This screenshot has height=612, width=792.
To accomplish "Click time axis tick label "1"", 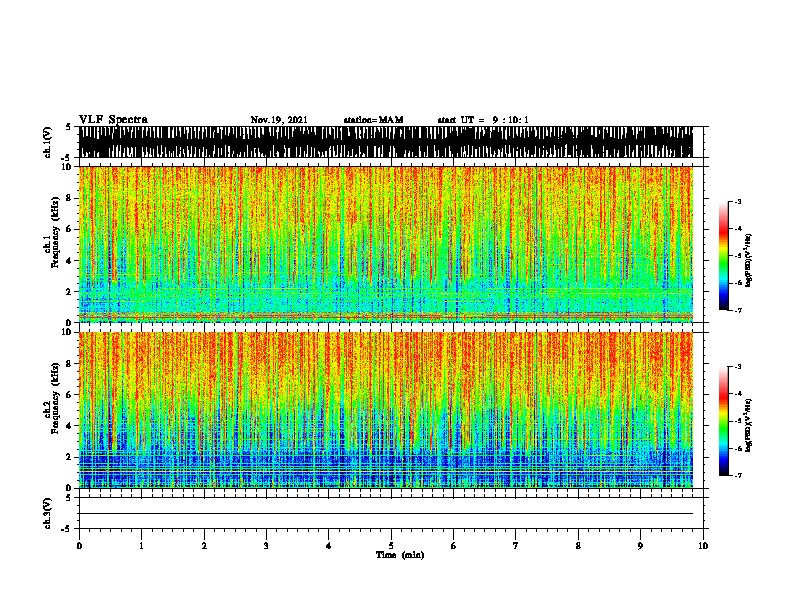I will [x=141, y=546].
